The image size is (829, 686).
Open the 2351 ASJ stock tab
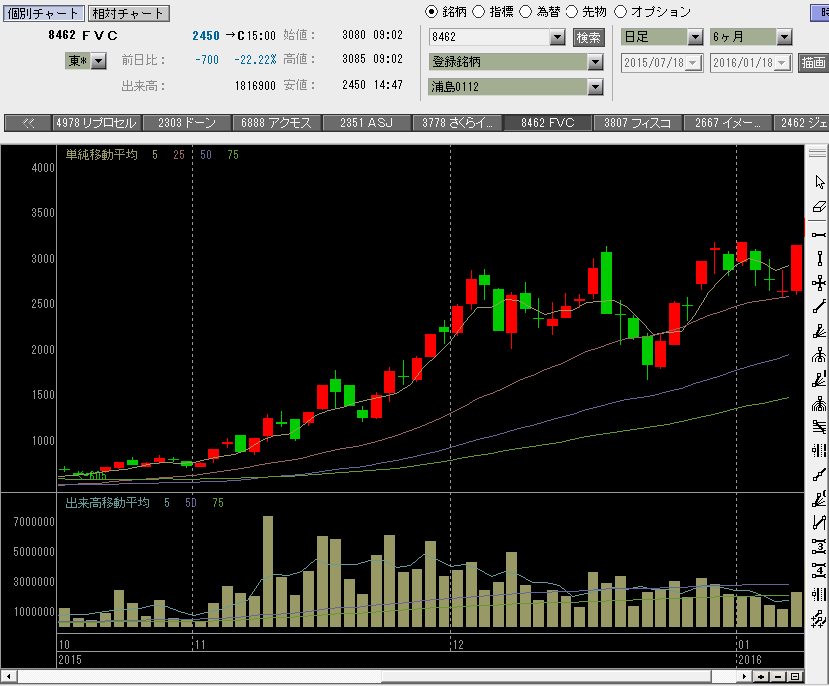pyautogui.click(x=367, y=123)
